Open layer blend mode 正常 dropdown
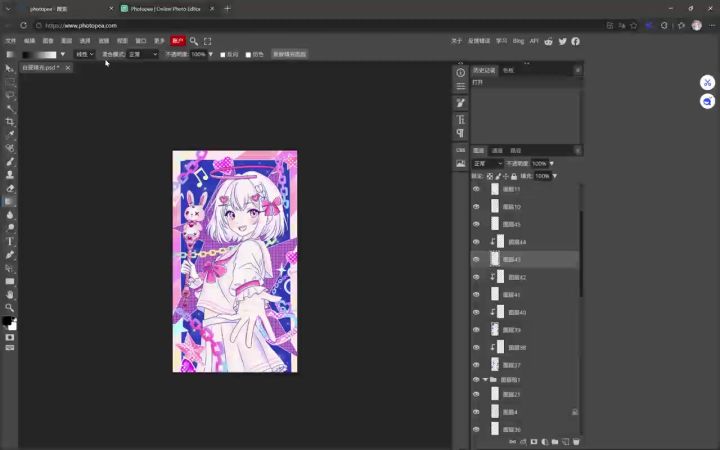 coord(488,163)
